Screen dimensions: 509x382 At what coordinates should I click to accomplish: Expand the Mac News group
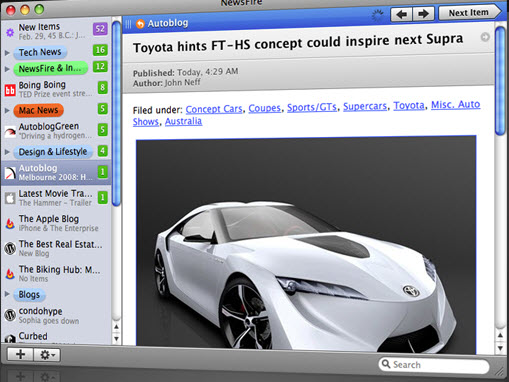(7, 110)
